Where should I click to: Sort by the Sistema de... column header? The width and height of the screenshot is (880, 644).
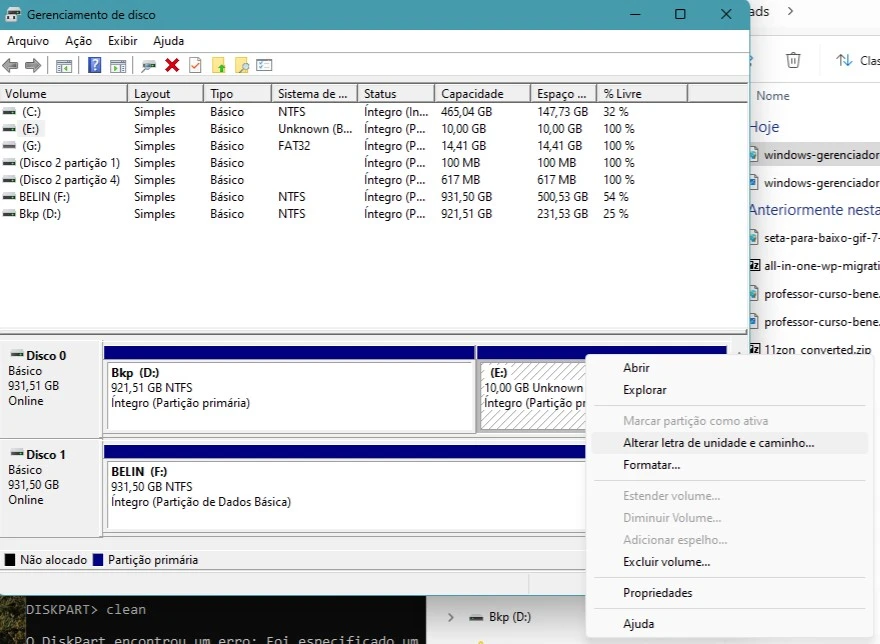tap(314, 94)
